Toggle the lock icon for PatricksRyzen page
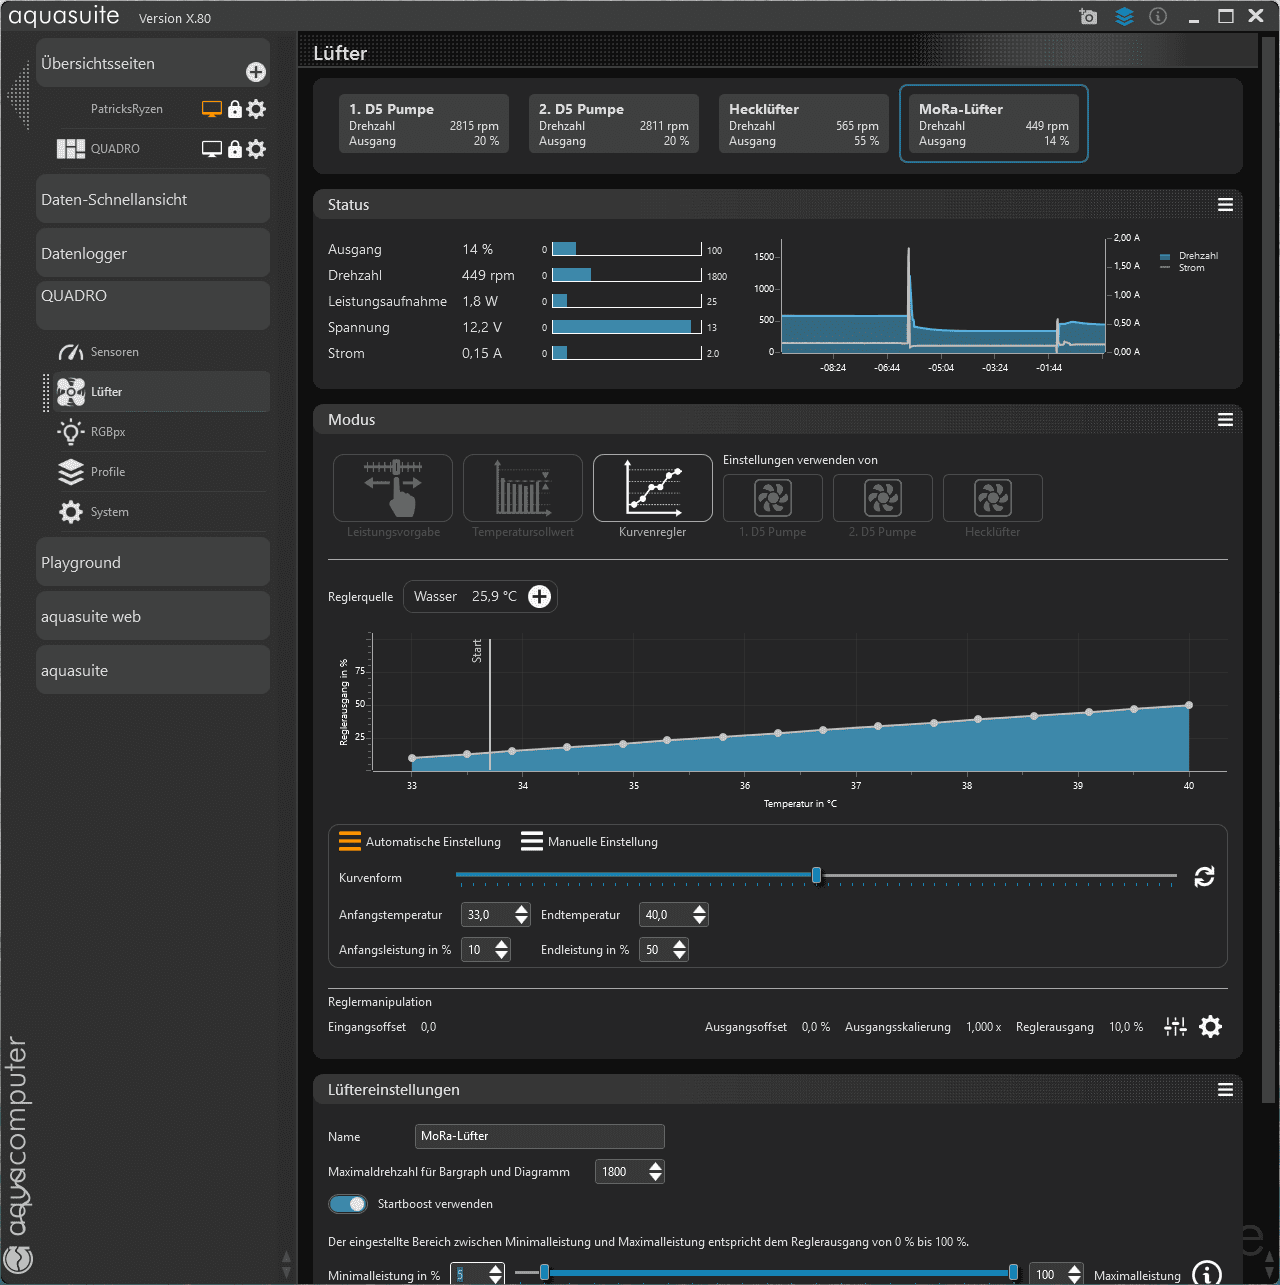This screenshot has width=1280, height=1285. (x=235, y=109)
